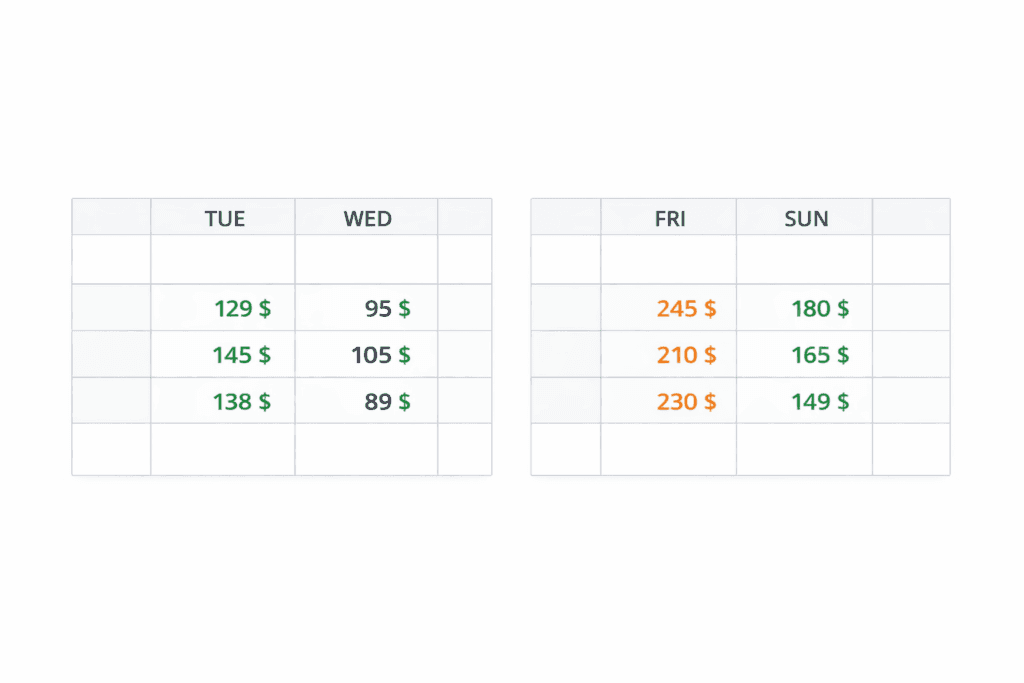Select the 149 $ Sunday price
1024x683 pixels.
click(x=820, y=402)
